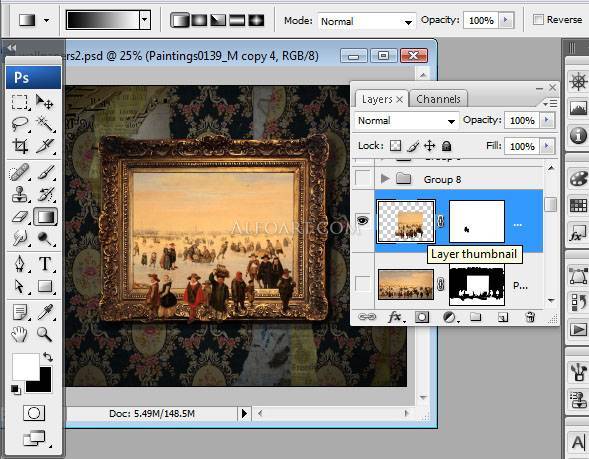
Task: Open Layers panel Opacity slider arrow
Action: pyautogui.click(x=547, y=120)
